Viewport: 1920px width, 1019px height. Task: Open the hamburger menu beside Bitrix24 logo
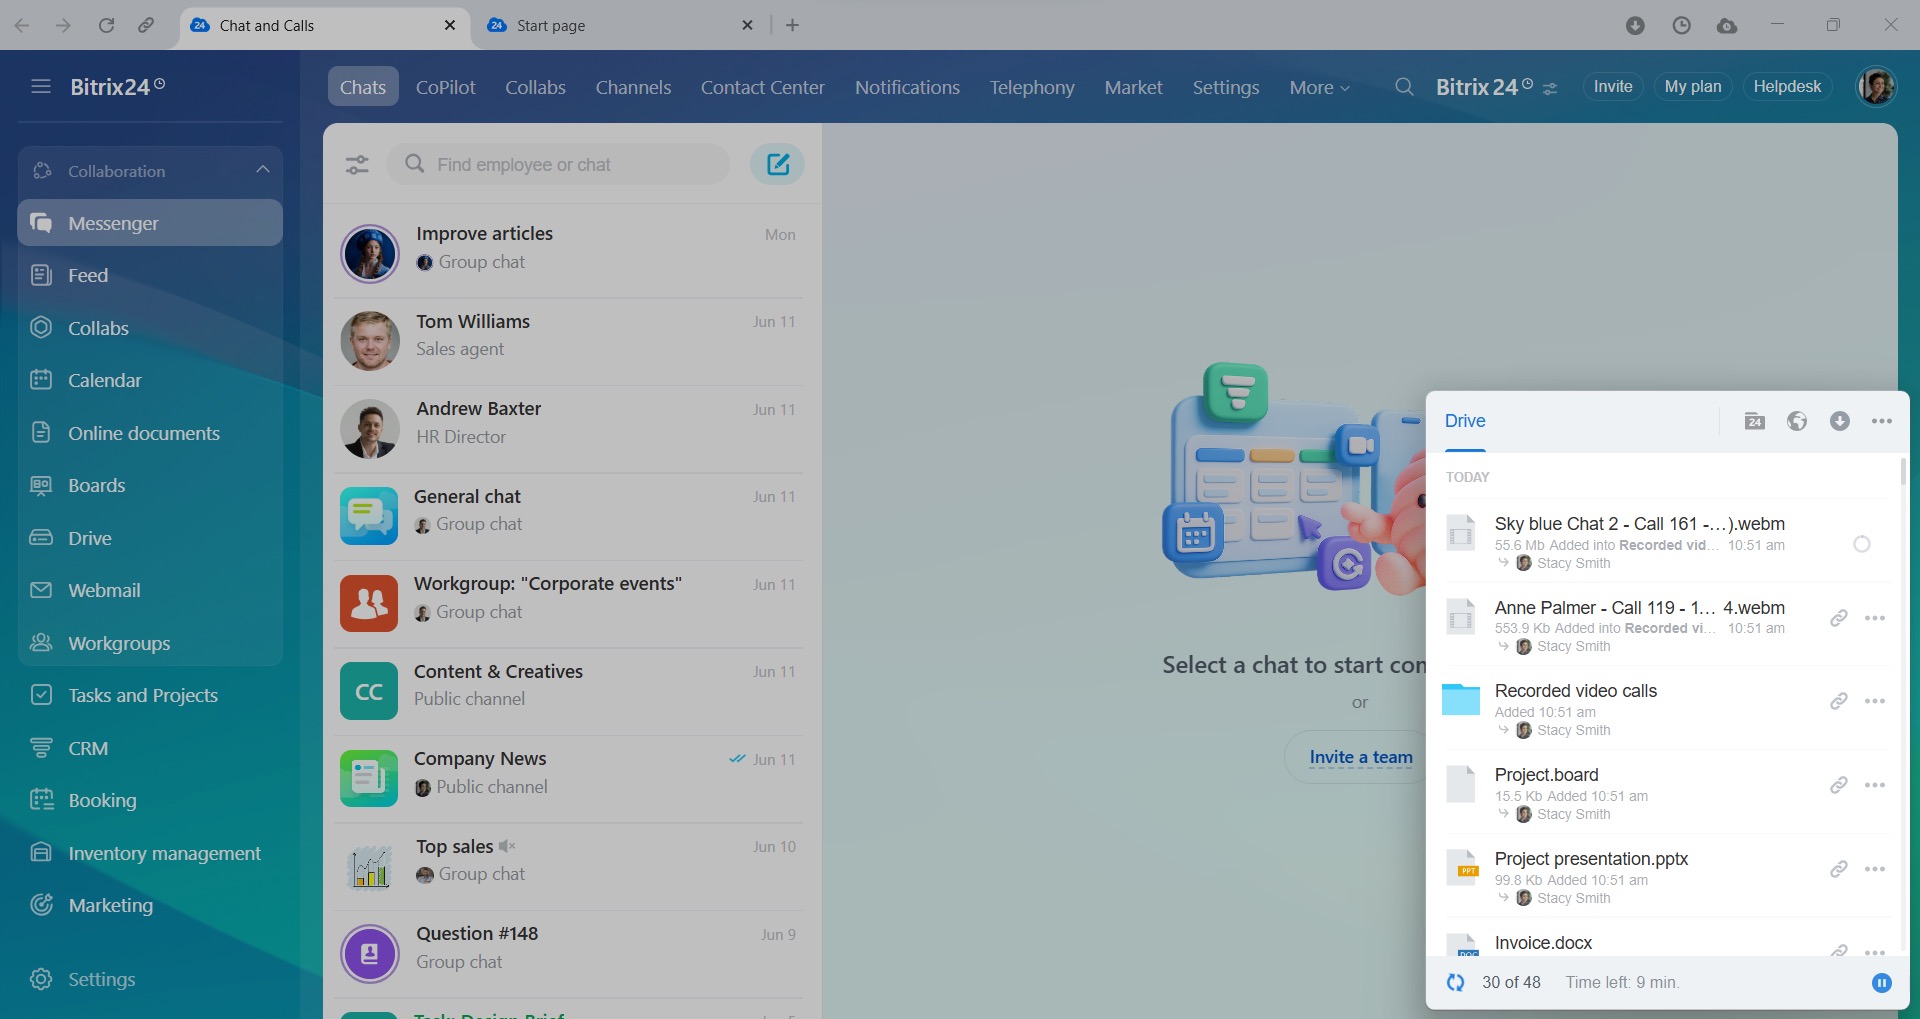point(41,87)
